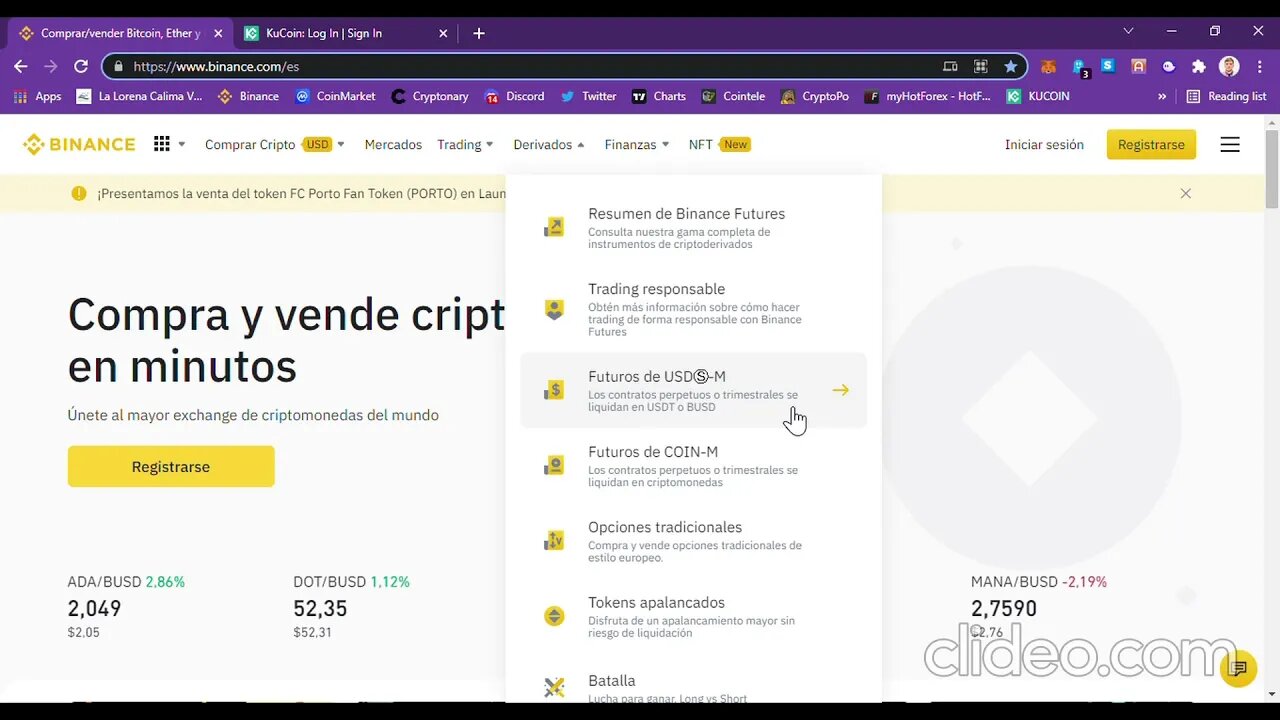Click the install app icon in address bar

pos(950,66)
